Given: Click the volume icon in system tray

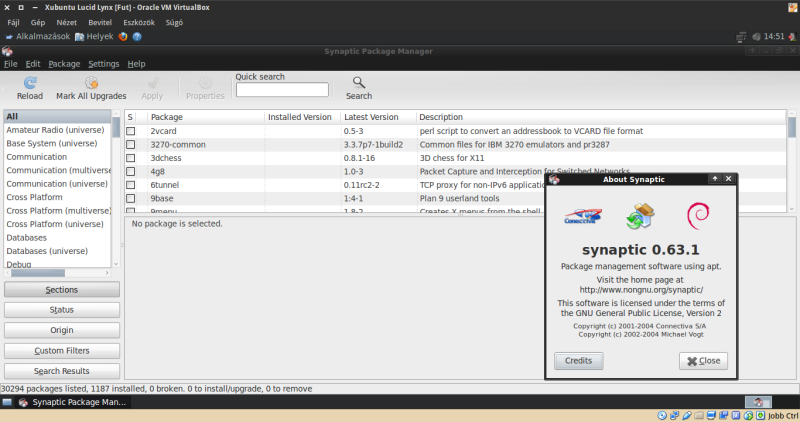Looking at the screenshot, I should pyautogui.click(x=756, y=37).
